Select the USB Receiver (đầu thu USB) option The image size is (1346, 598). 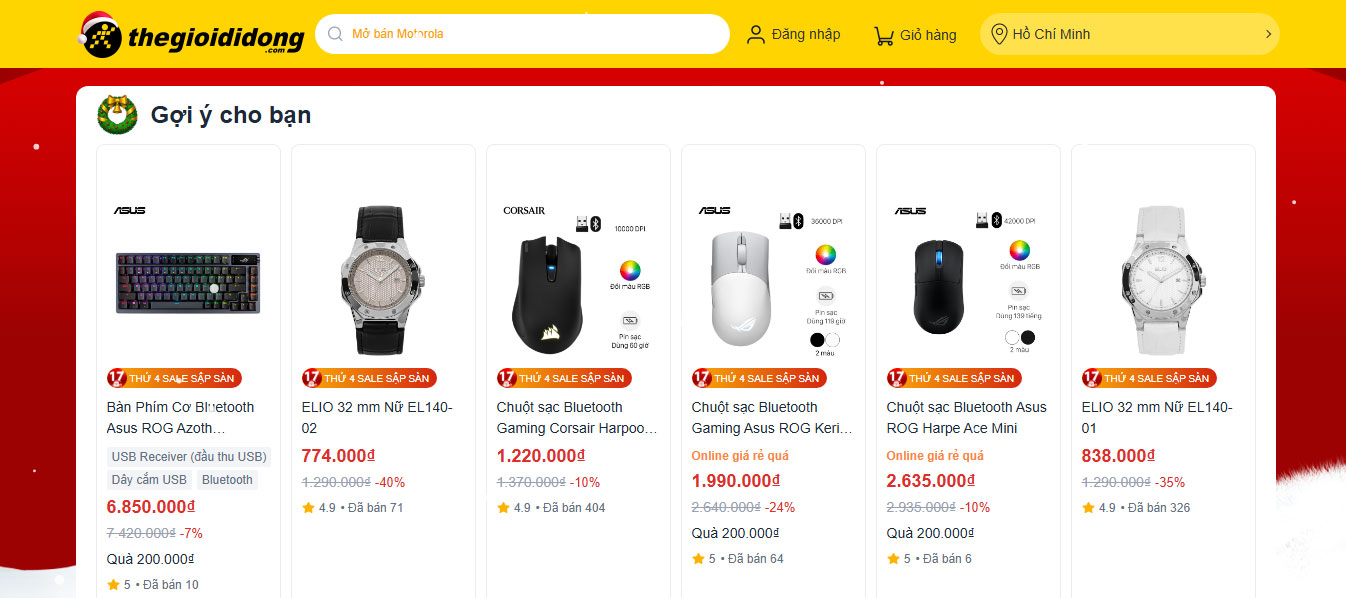click(x=189, y=456)
